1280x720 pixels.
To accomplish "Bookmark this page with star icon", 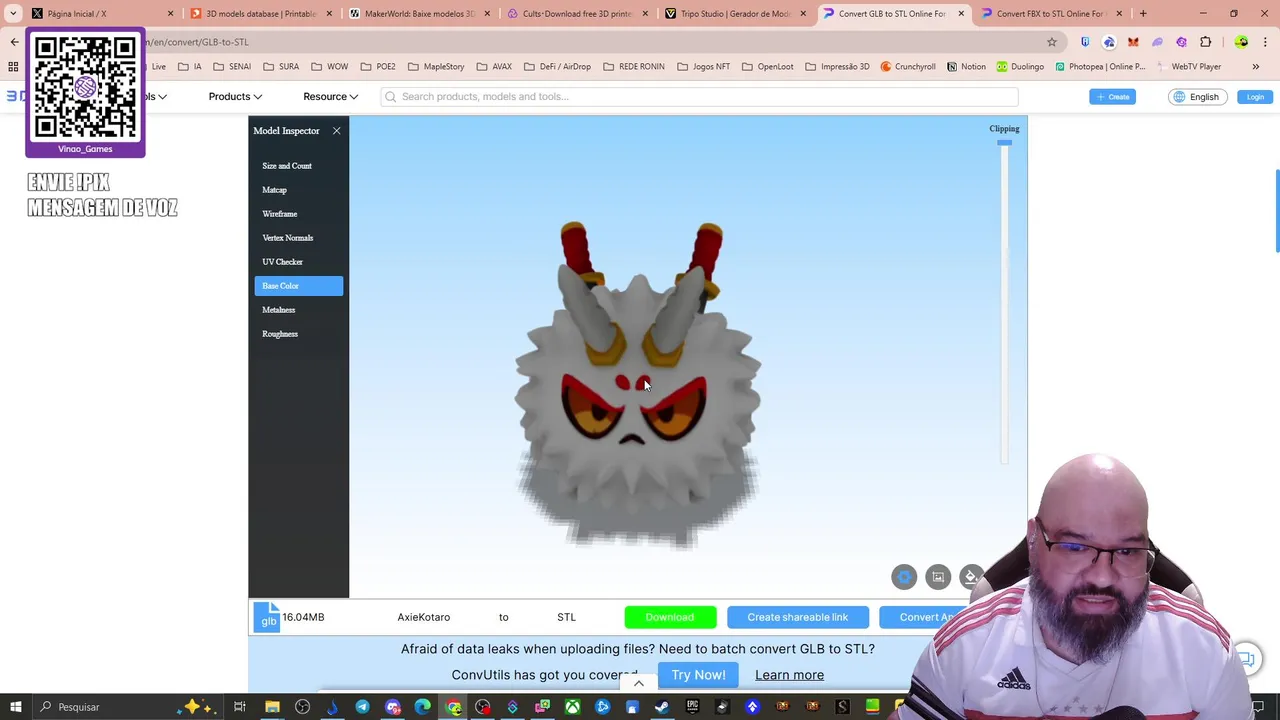I will click(1052, 42).
